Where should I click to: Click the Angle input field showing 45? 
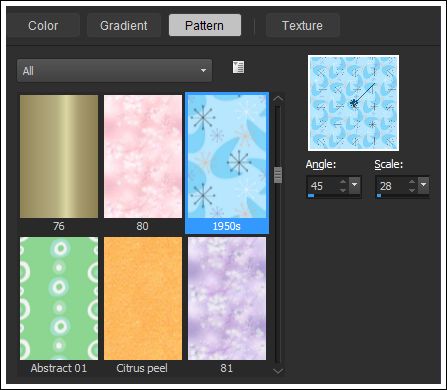tap(323, 186)
